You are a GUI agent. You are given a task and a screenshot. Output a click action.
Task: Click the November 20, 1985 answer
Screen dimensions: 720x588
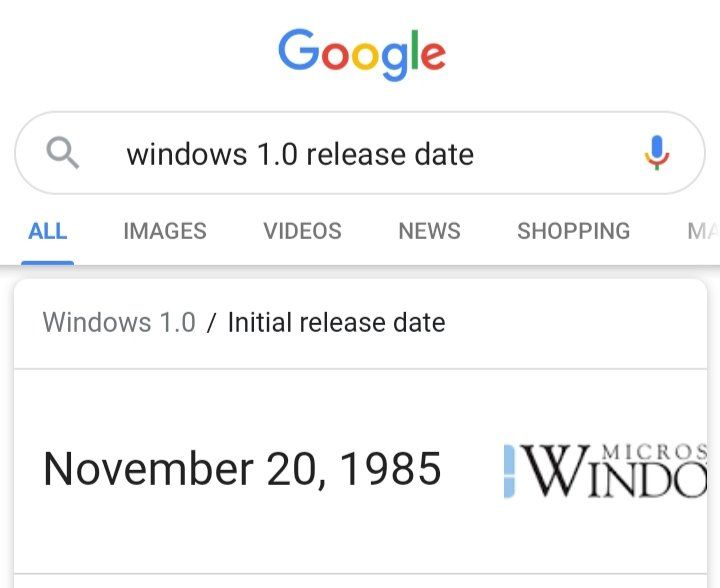point(242,468)
